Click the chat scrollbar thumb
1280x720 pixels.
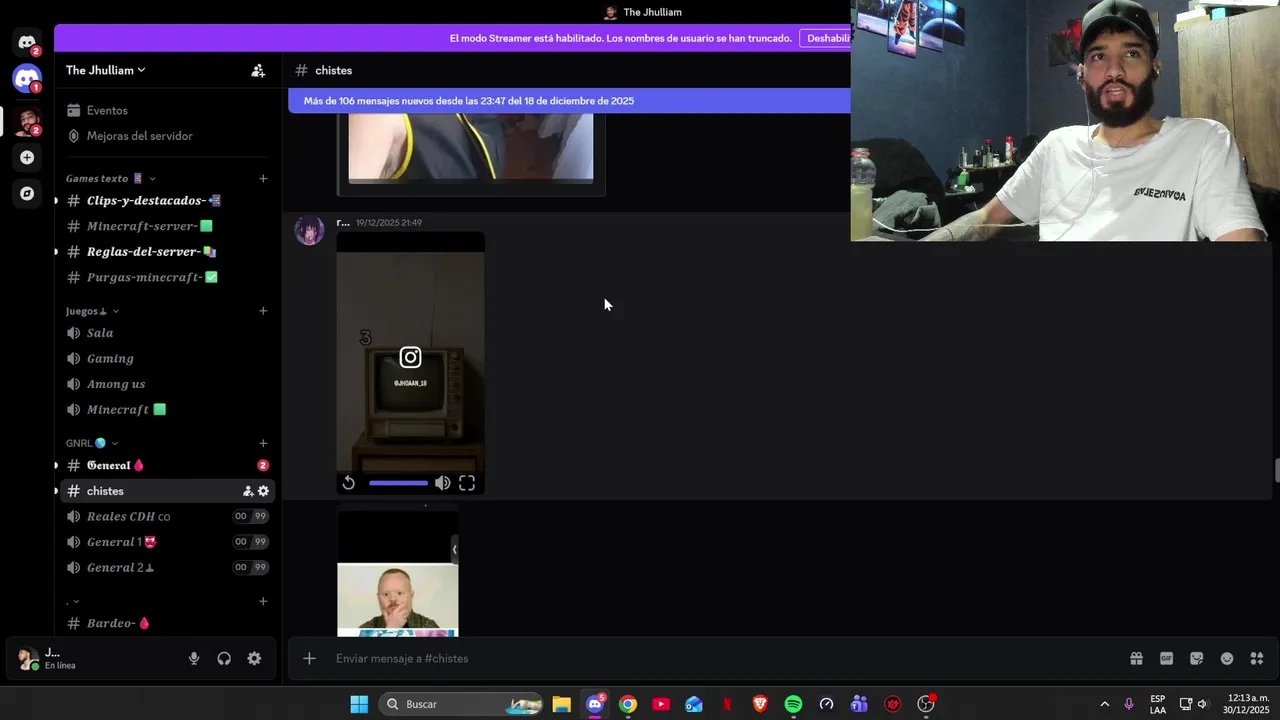click(x=1277, y=470)
